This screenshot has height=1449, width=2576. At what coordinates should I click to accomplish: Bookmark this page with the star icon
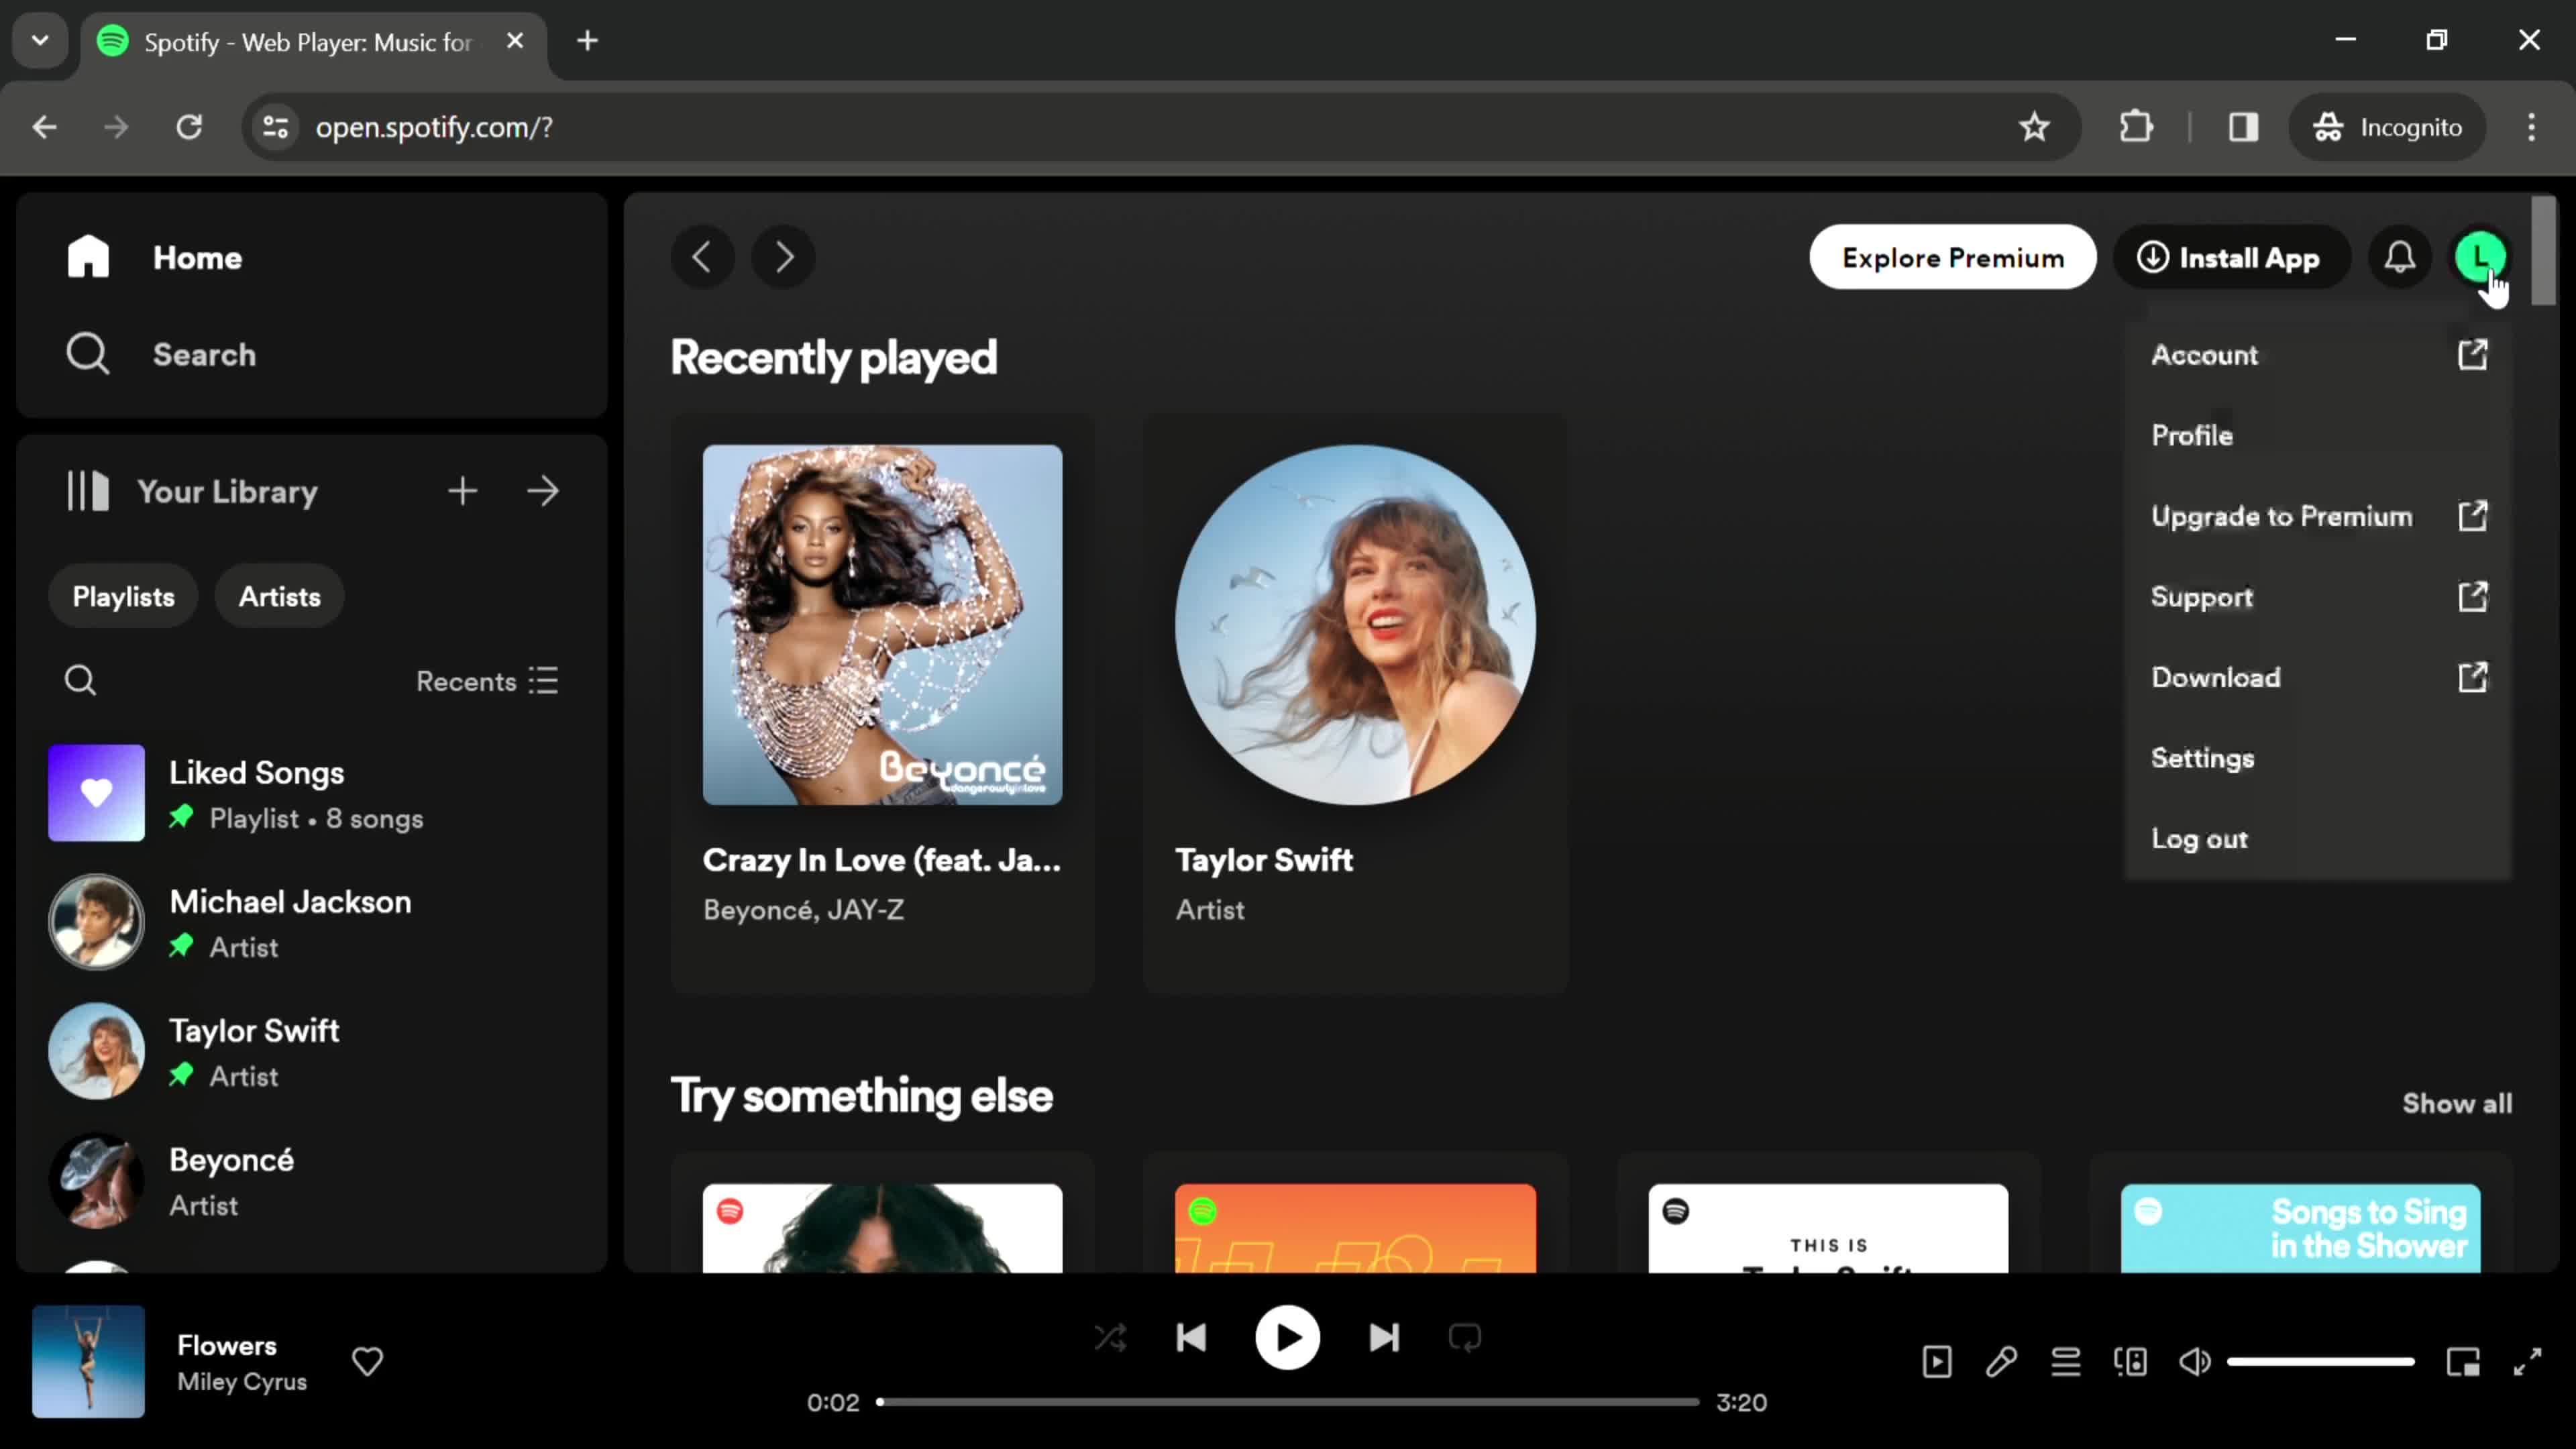2034,127
